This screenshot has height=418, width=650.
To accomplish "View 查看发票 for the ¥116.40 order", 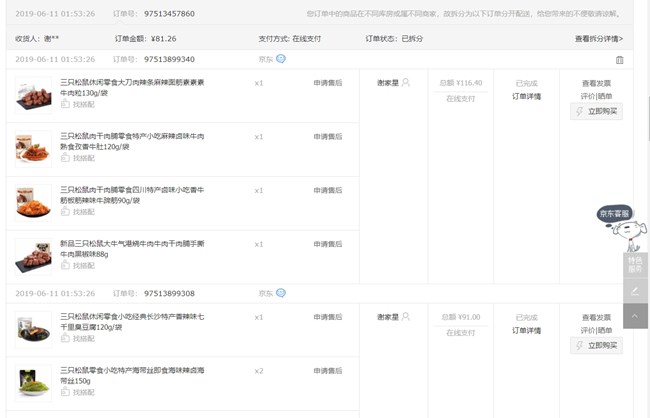I will click(x=596, y=83).
